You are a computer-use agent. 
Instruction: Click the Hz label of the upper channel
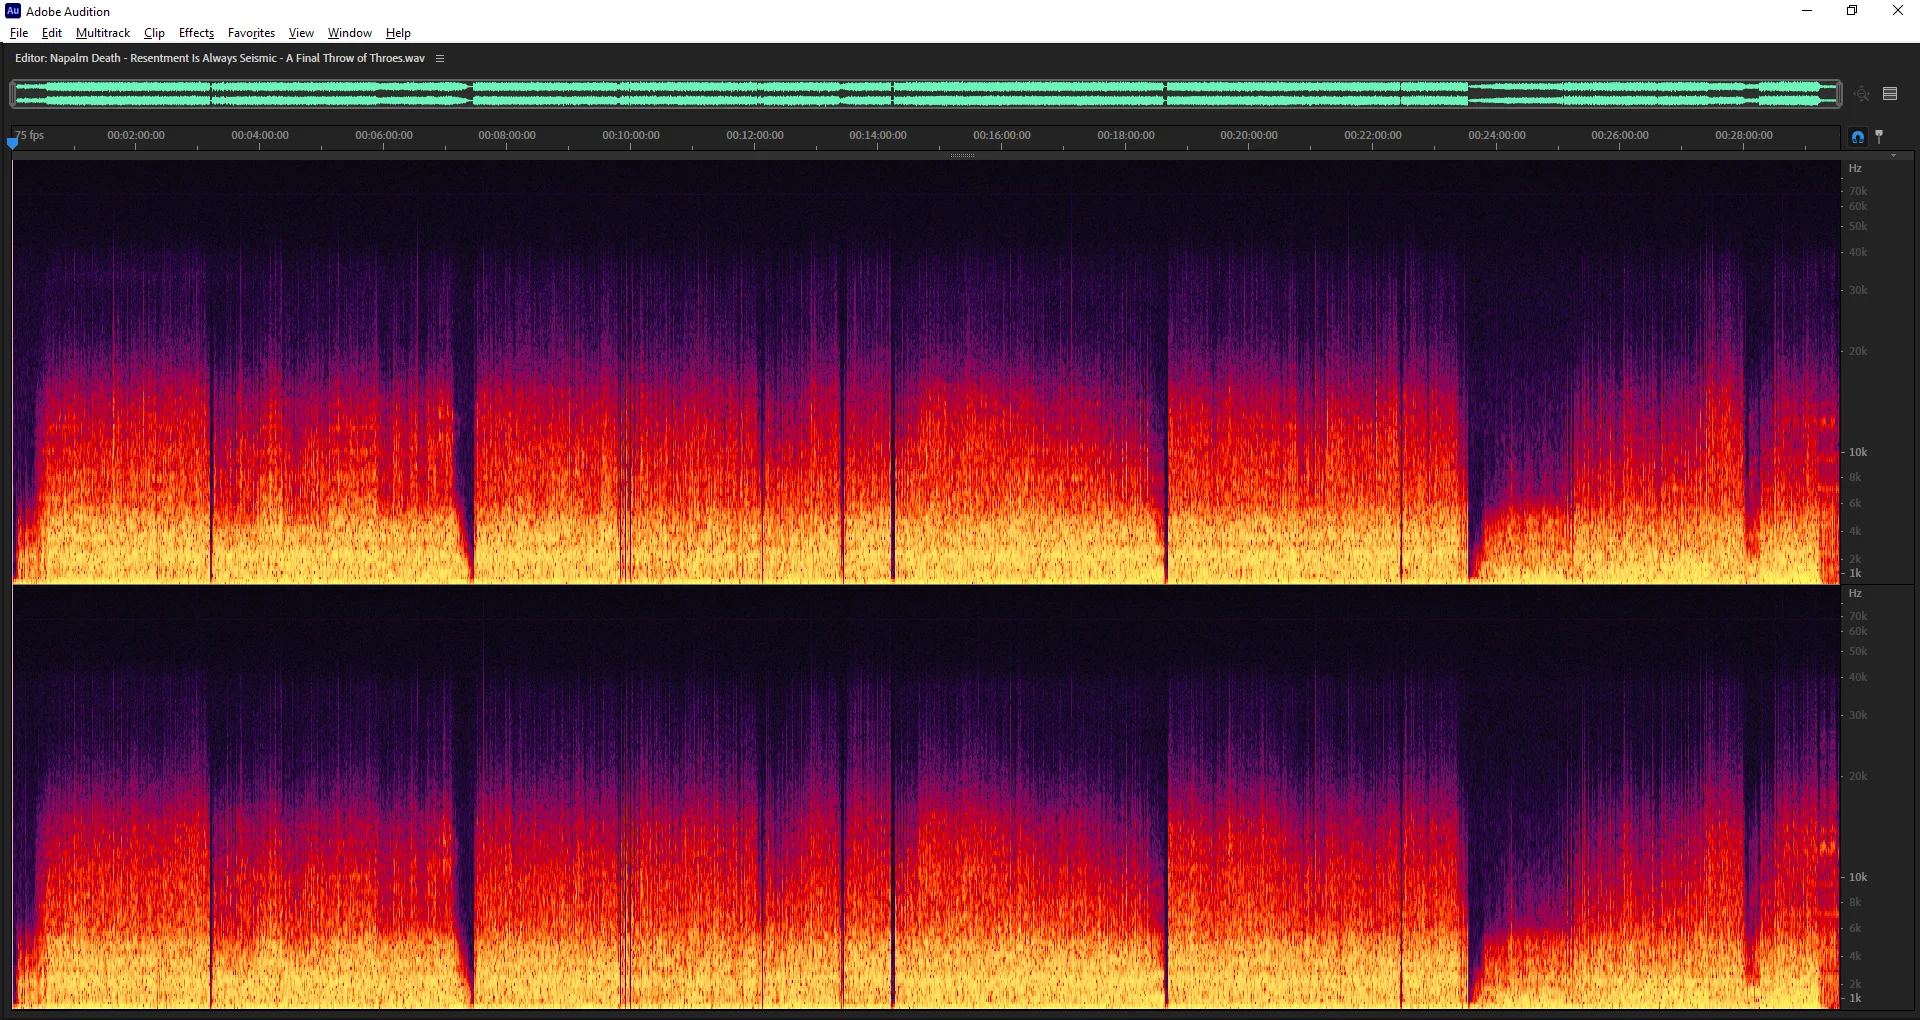point(1855,168)
